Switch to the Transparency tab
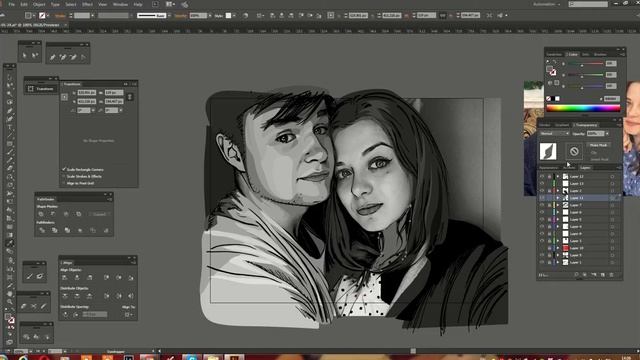The width and height of the screenshot is (640, 360). tap(586, 125)
